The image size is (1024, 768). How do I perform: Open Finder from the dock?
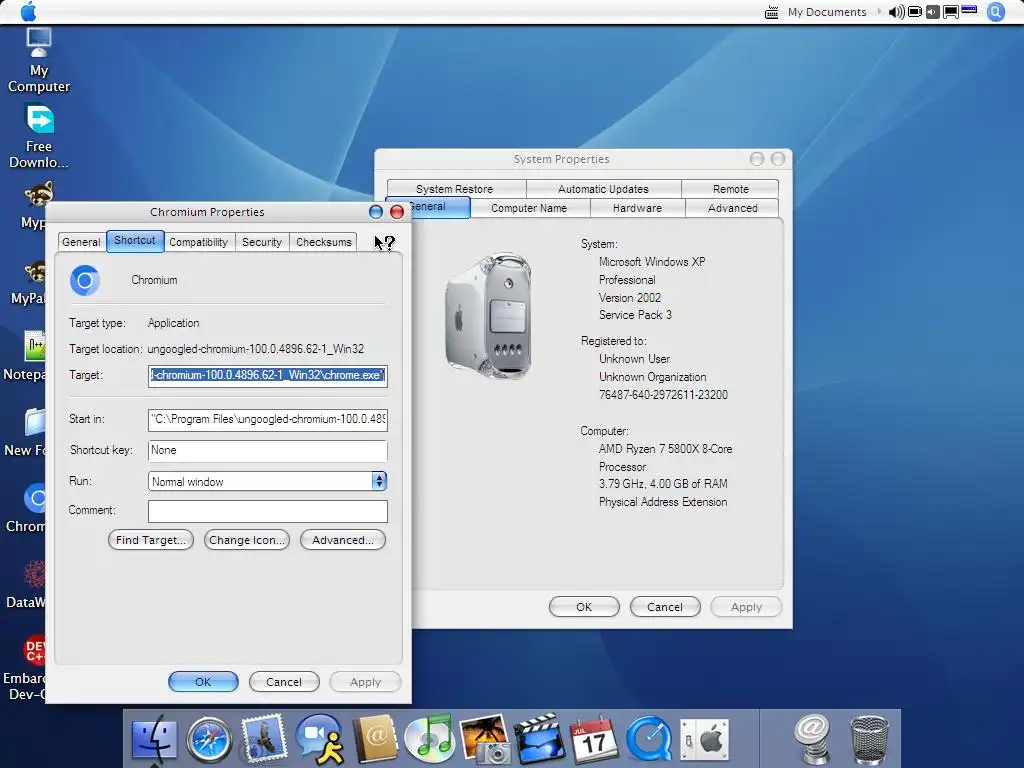154,740
